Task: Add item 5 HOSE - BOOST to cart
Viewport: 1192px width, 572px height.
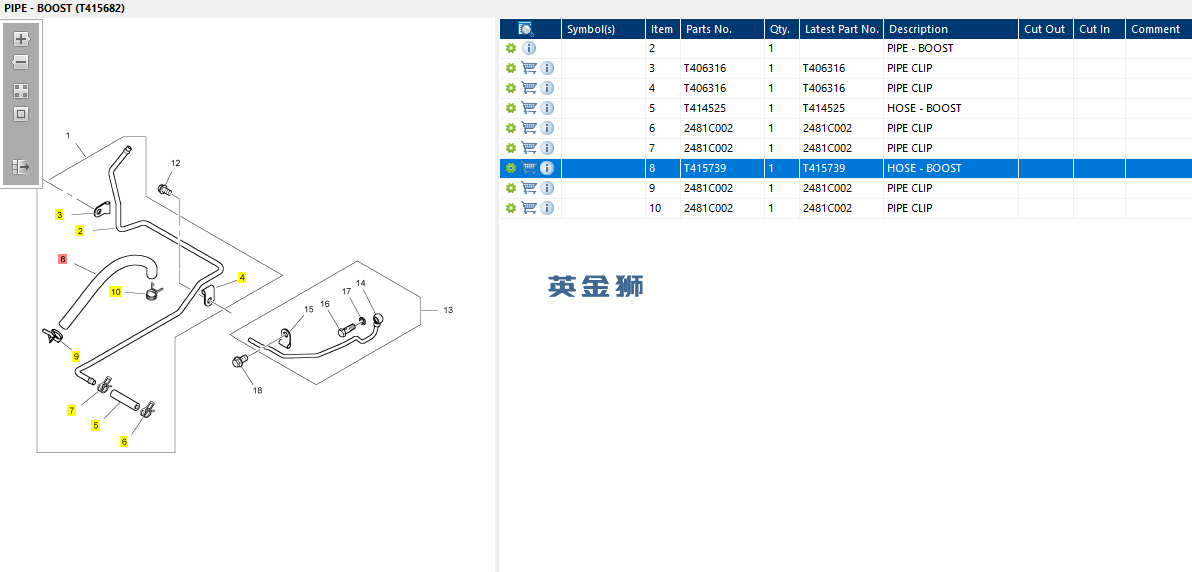Action: 529,108
